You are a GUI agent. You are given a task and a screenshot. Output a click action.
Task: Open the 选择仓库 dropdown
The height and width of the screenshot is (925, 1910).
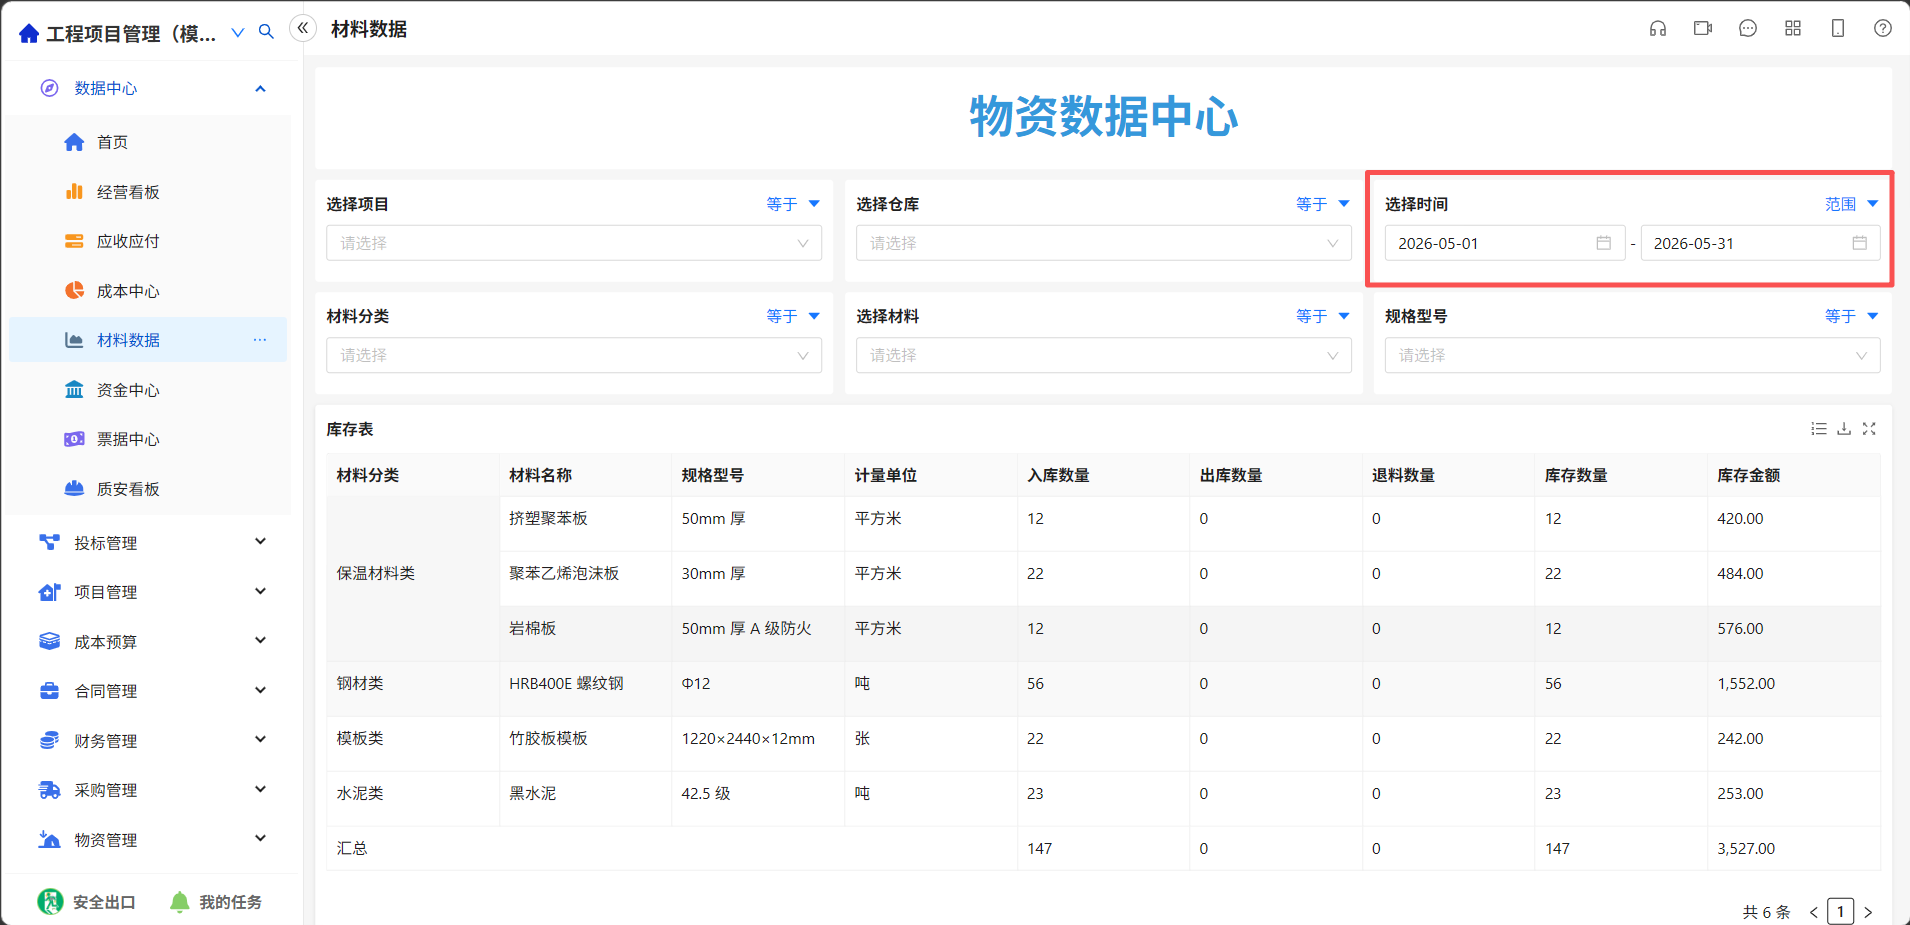coord(1104,243)
